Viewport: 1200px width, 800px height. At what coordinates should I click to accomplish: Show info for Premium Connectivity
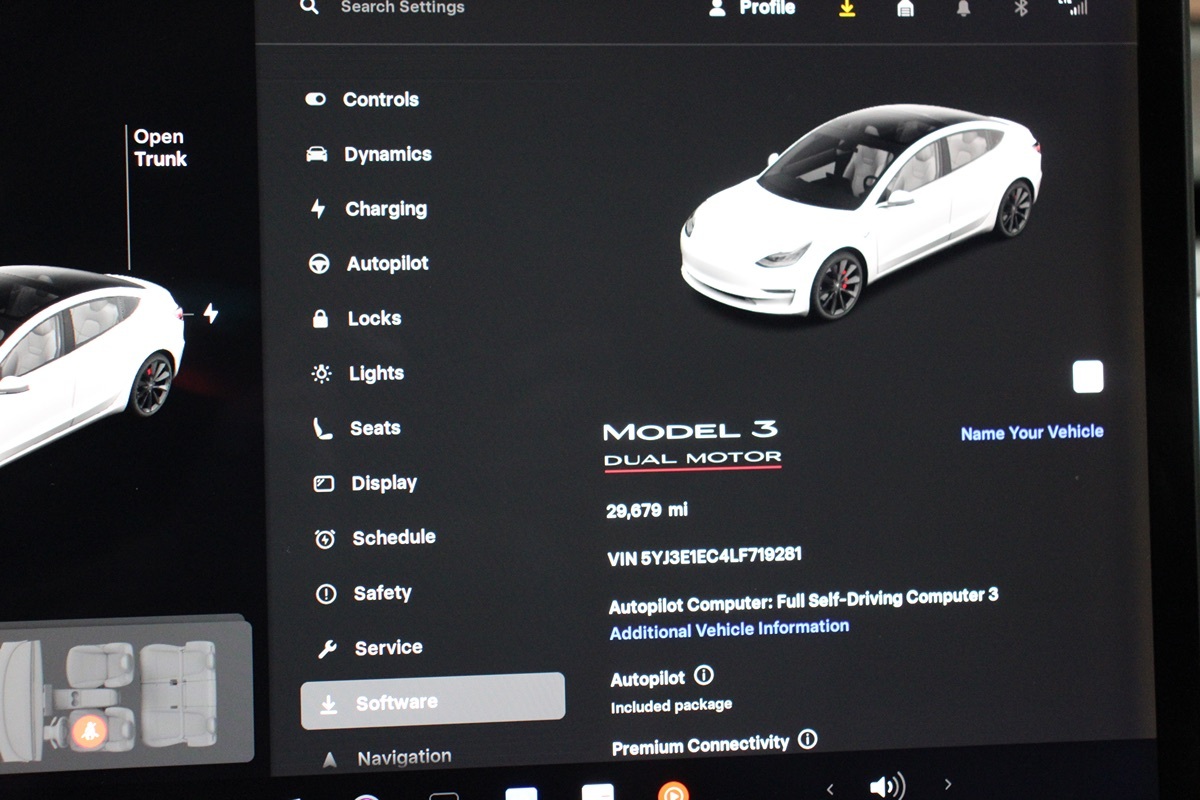(x=808, y=740)
